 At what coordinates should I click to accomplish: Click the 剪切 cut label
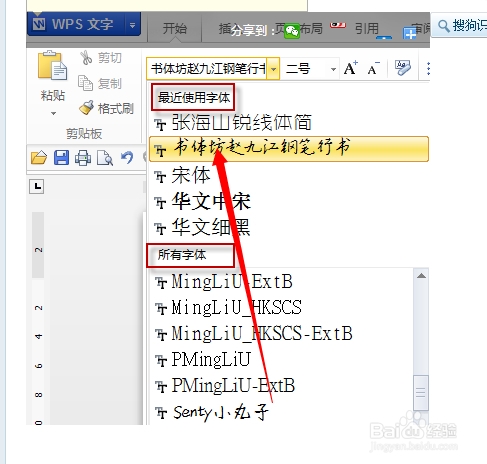click(110, 58)
